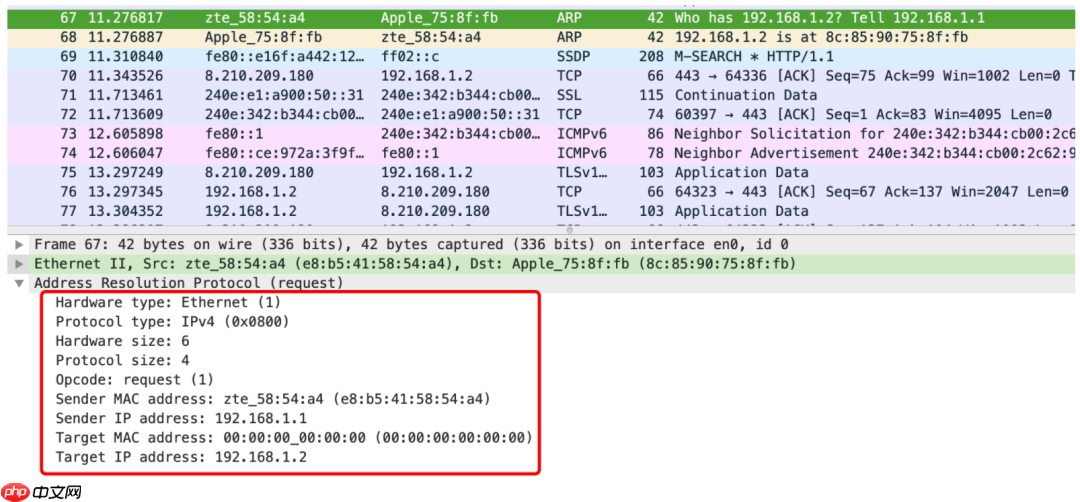
Task: Click SSL protocol cell in packet 71
Action: [569, 95]
